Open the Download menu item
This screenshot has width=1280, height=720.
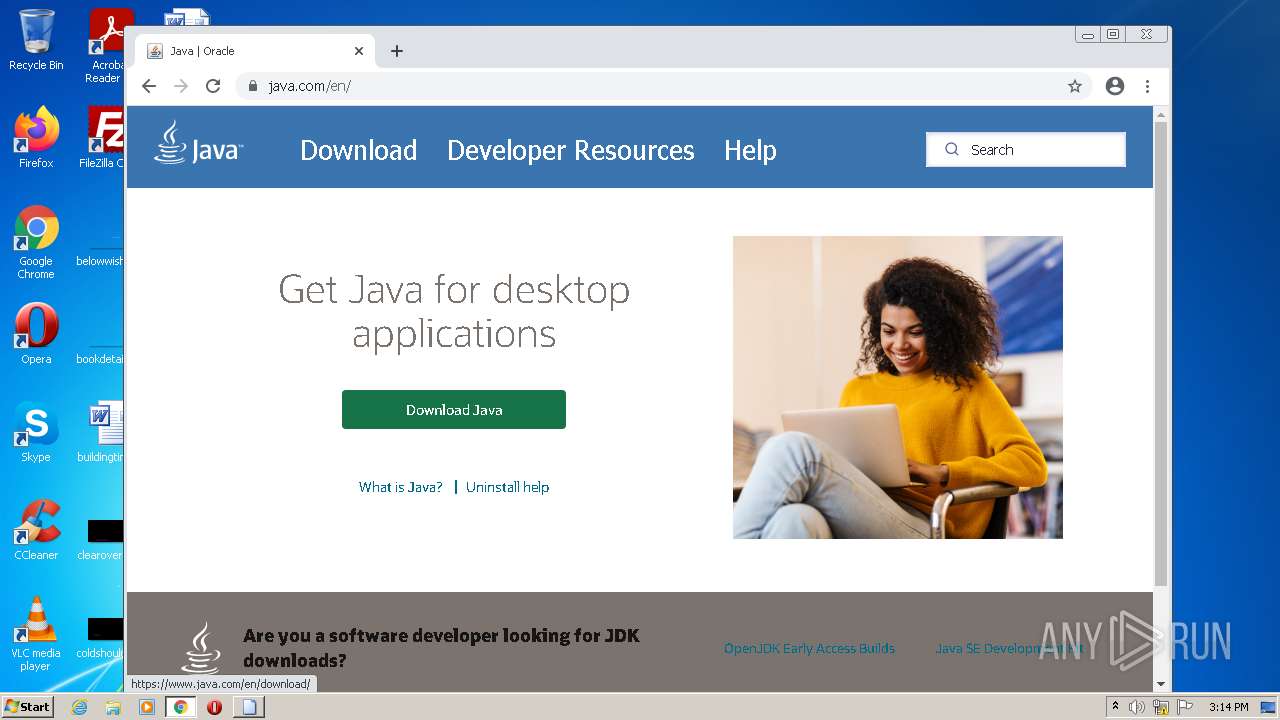pyautogui.click(x=358, y=150)
